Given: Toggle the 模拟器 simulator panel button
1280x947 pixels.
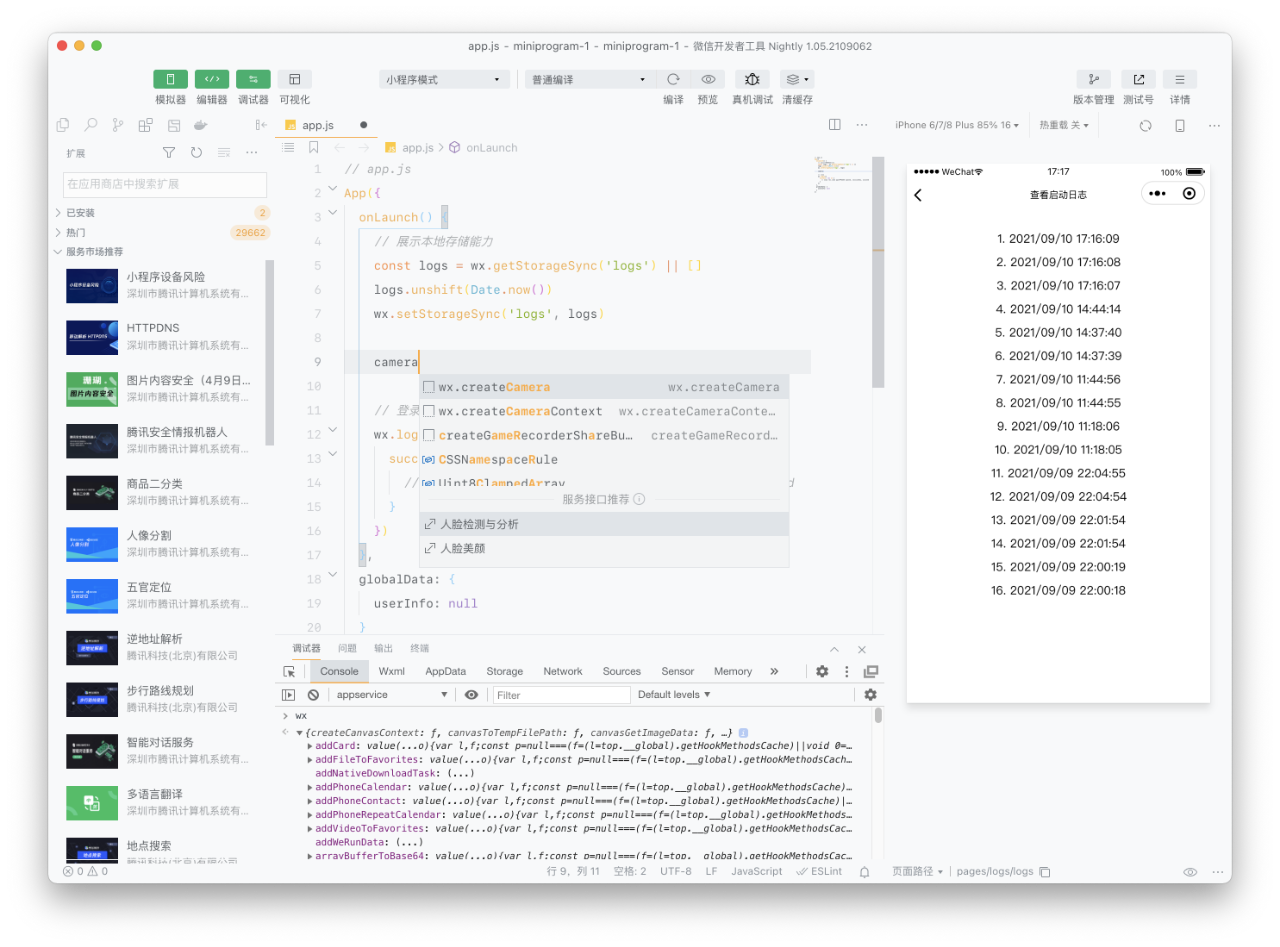Looking at the screenshot, I should [x=170, y=79].
